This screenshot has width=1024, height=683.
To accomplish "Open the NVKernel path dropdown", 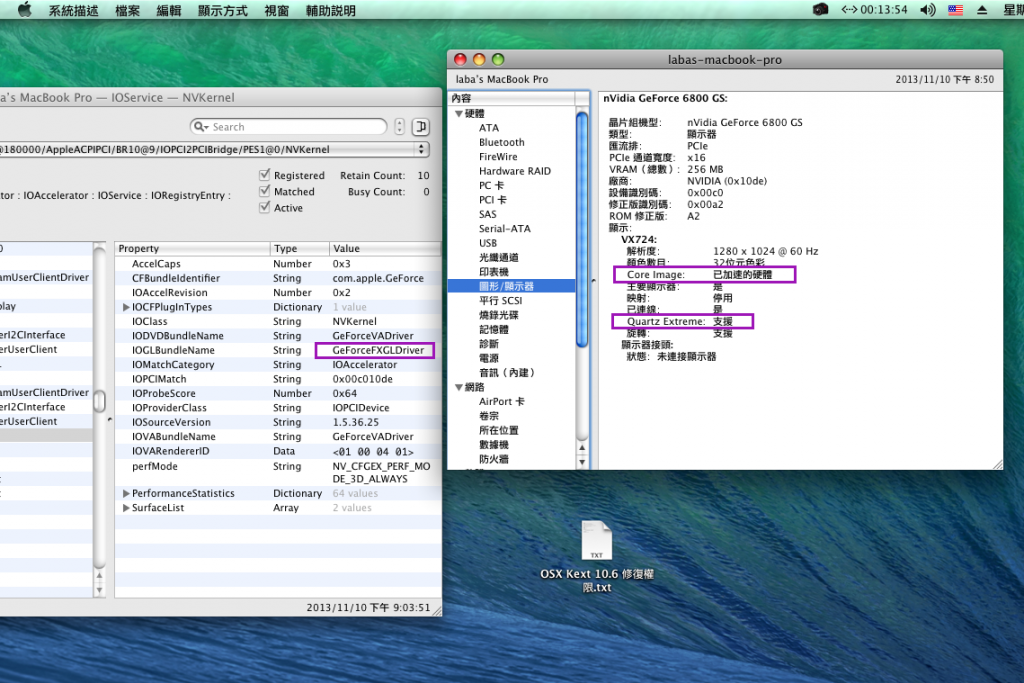I will tap(421, 150).
